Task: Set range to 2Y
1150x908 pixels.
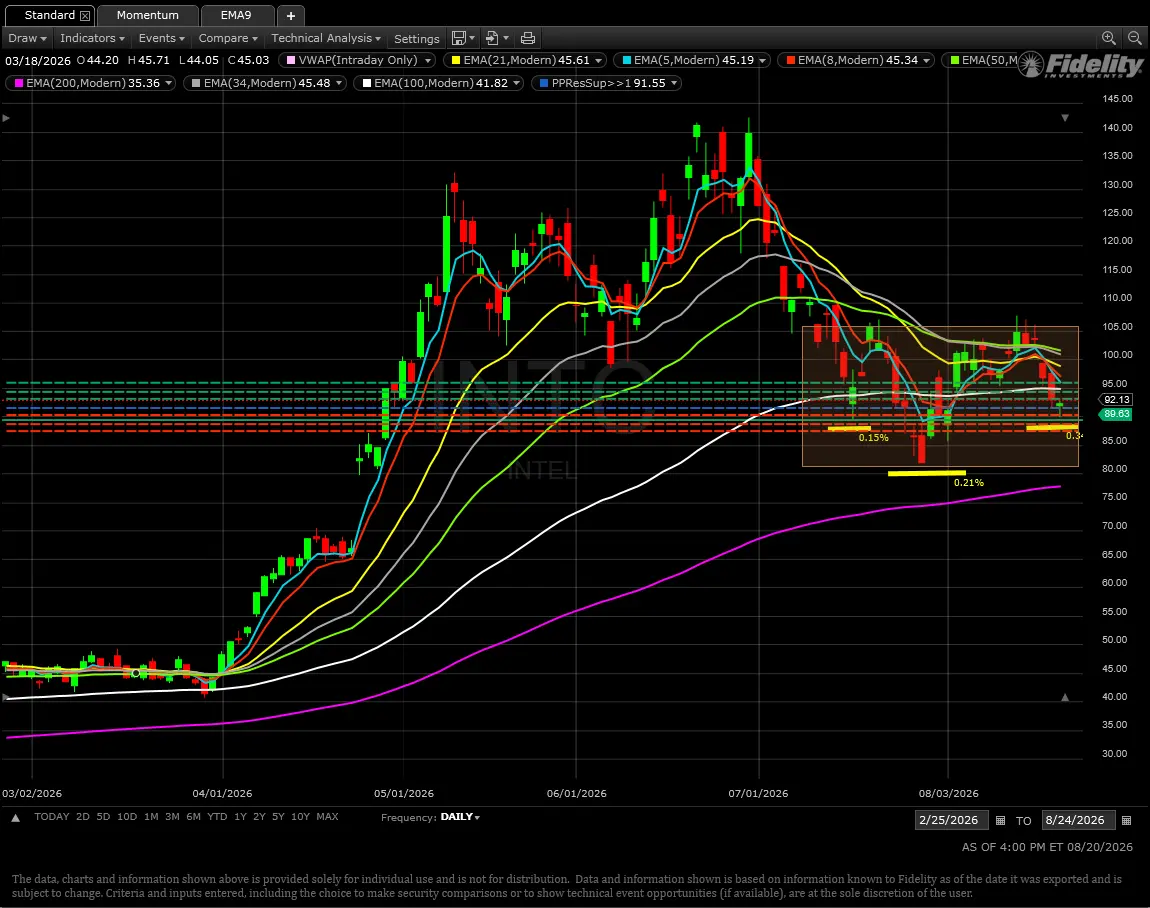Action: (x=259, y=816)
